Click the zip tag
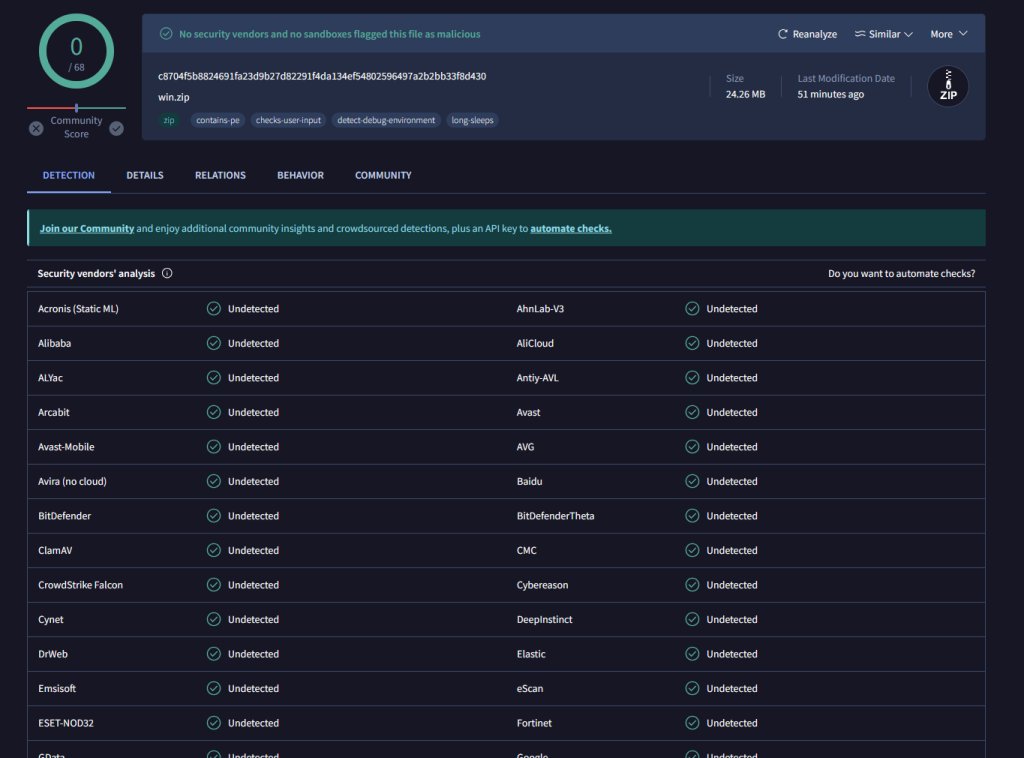1024x758 pixels. 169,120
